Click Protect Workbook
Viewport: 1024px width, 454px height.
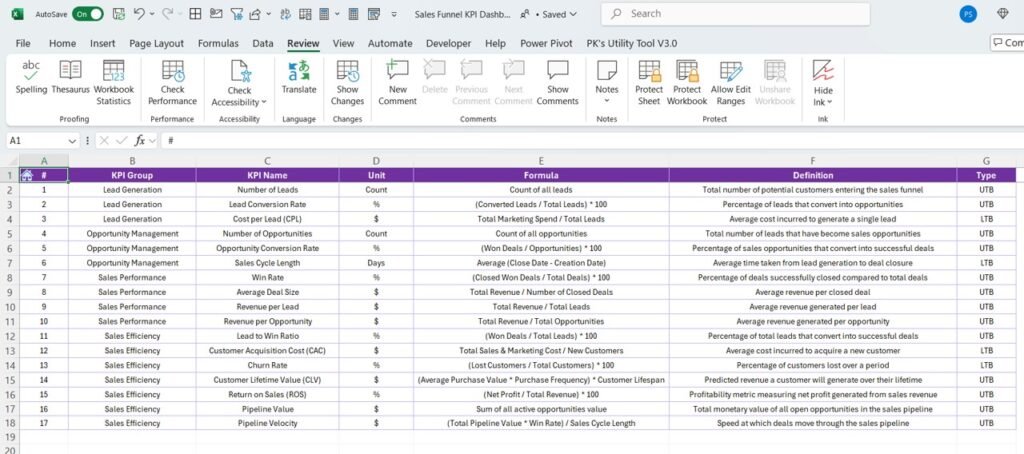coord(687,83)
